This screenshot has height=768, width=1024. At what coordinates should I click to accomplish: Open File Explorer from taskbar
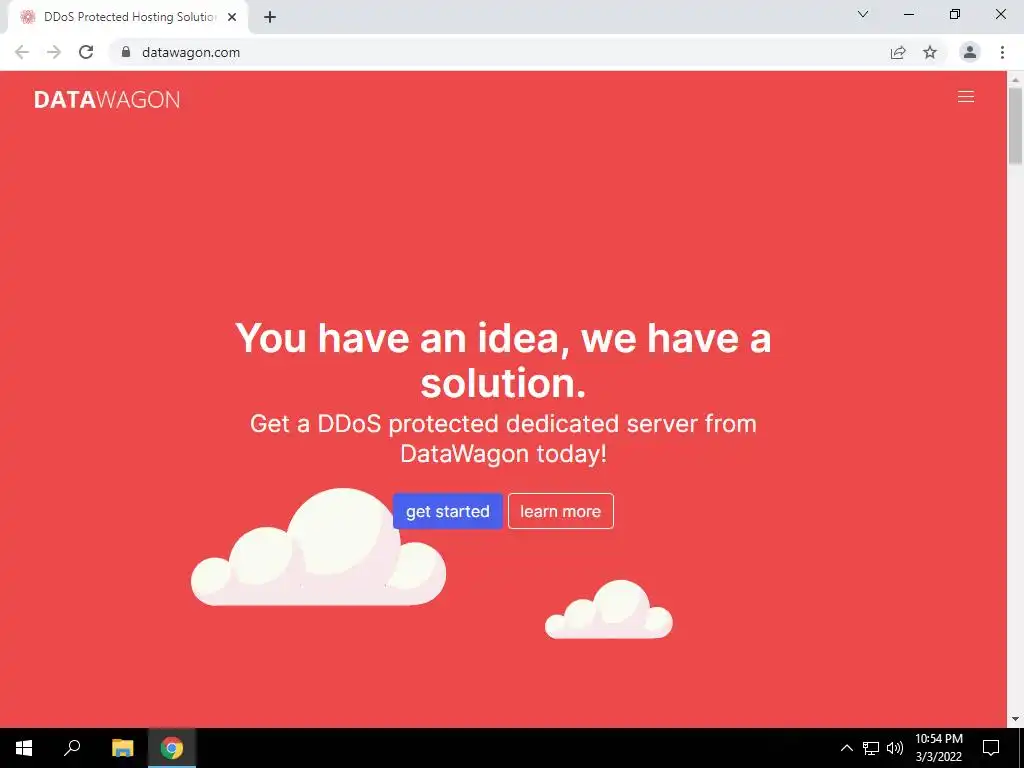click(x=122, y=748)
